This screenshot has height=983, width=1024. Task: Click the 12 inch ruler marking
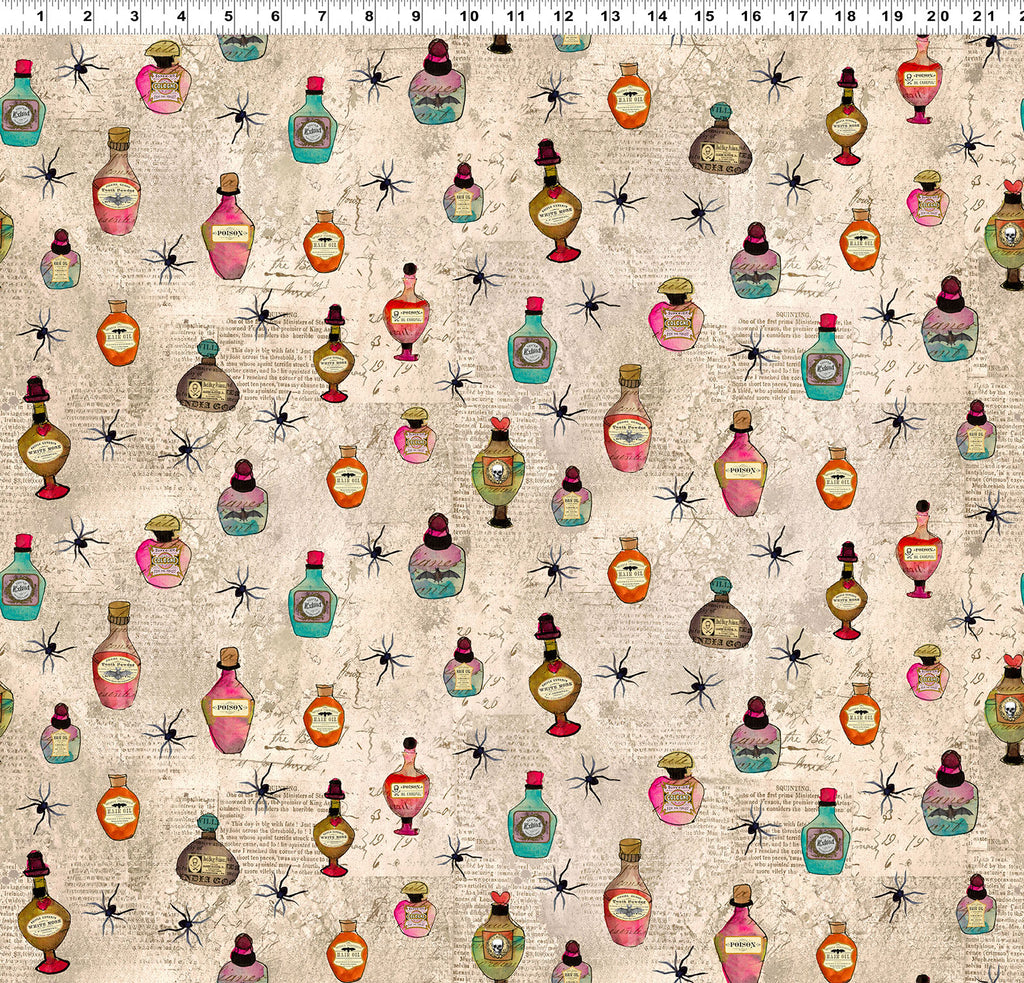pyautogui.click(x=563, y=16)
